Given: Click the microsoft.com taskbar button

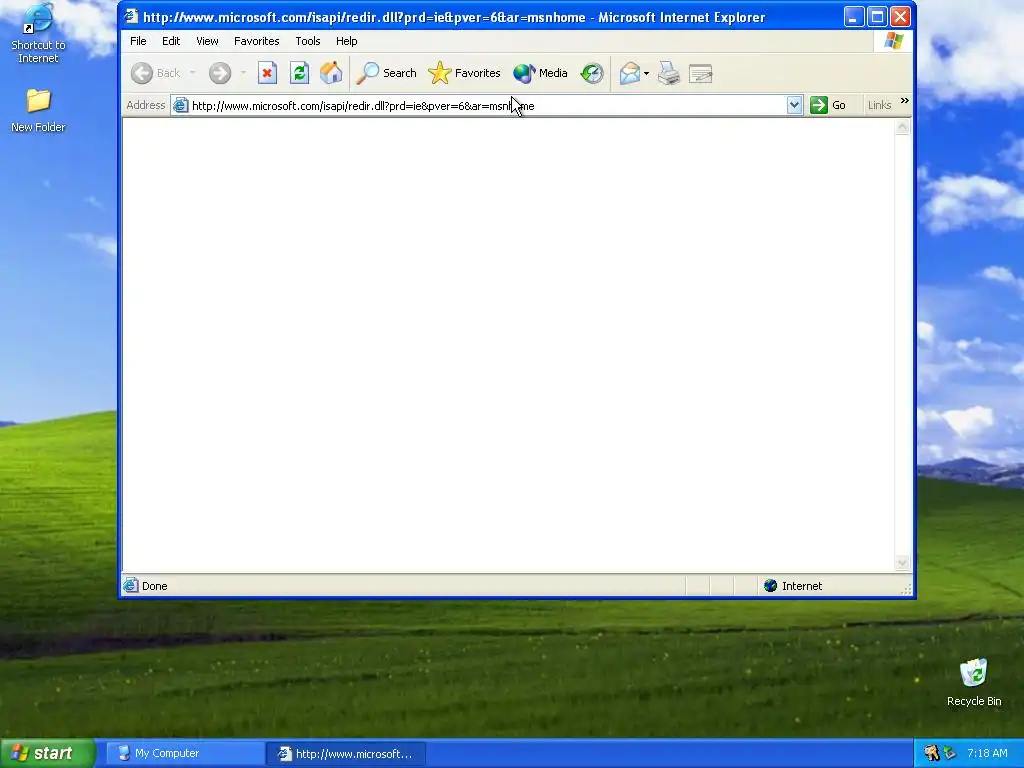Looking at the screenshot, I should (x=346, y=754).
